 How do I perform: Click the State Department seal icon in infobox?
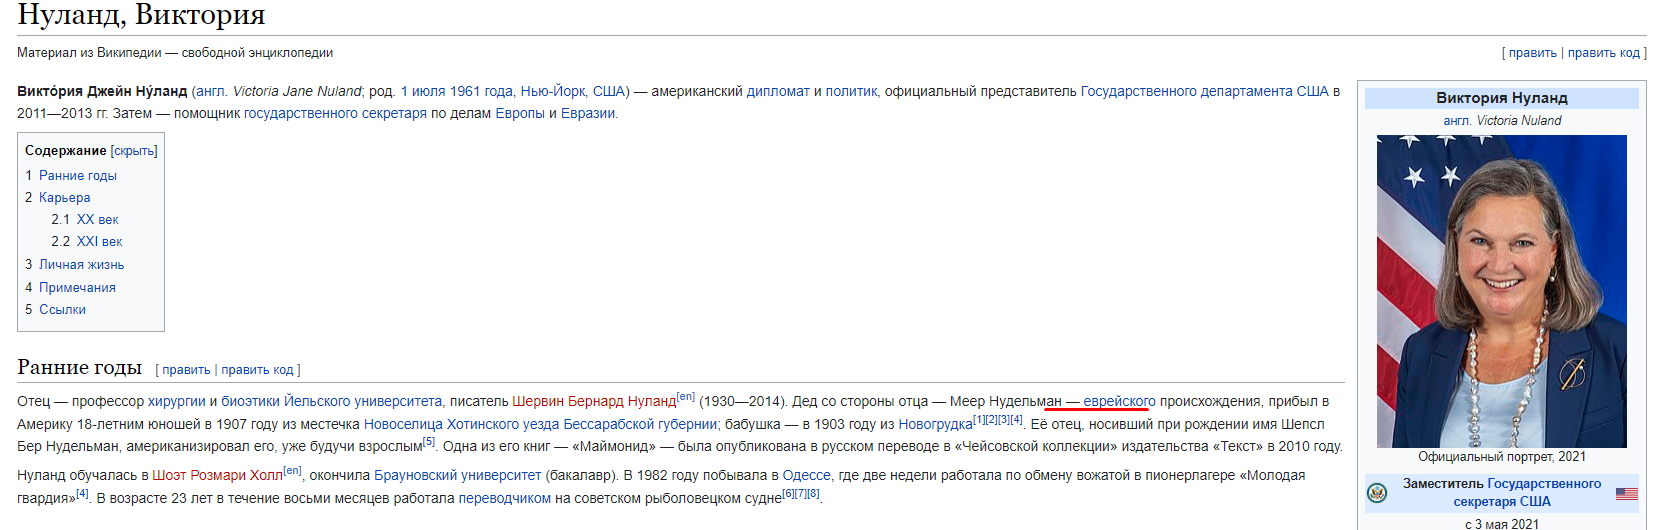coord(1377,493)
